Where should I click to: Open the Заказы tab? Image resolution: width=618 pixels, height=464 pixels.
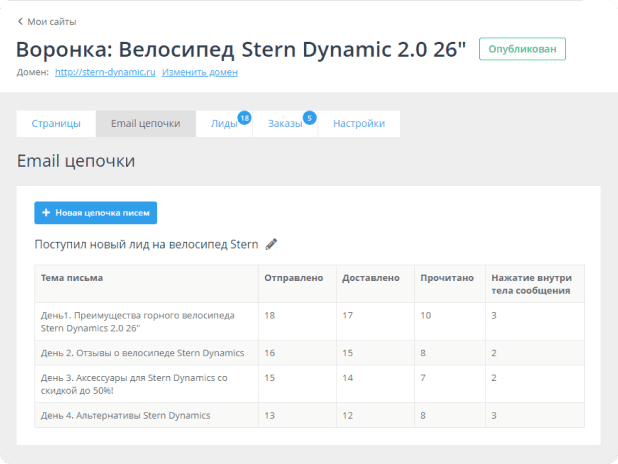point(285,124)
